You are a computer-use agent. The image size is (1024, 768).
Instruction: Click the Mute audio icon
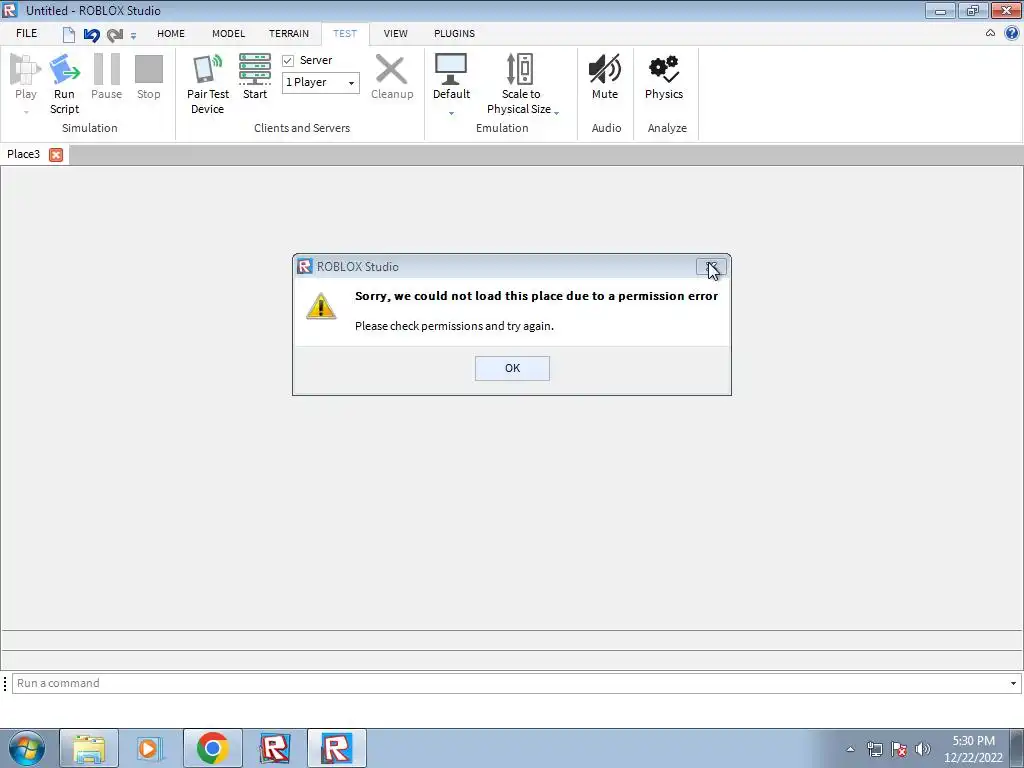click(x=605, y=69)
